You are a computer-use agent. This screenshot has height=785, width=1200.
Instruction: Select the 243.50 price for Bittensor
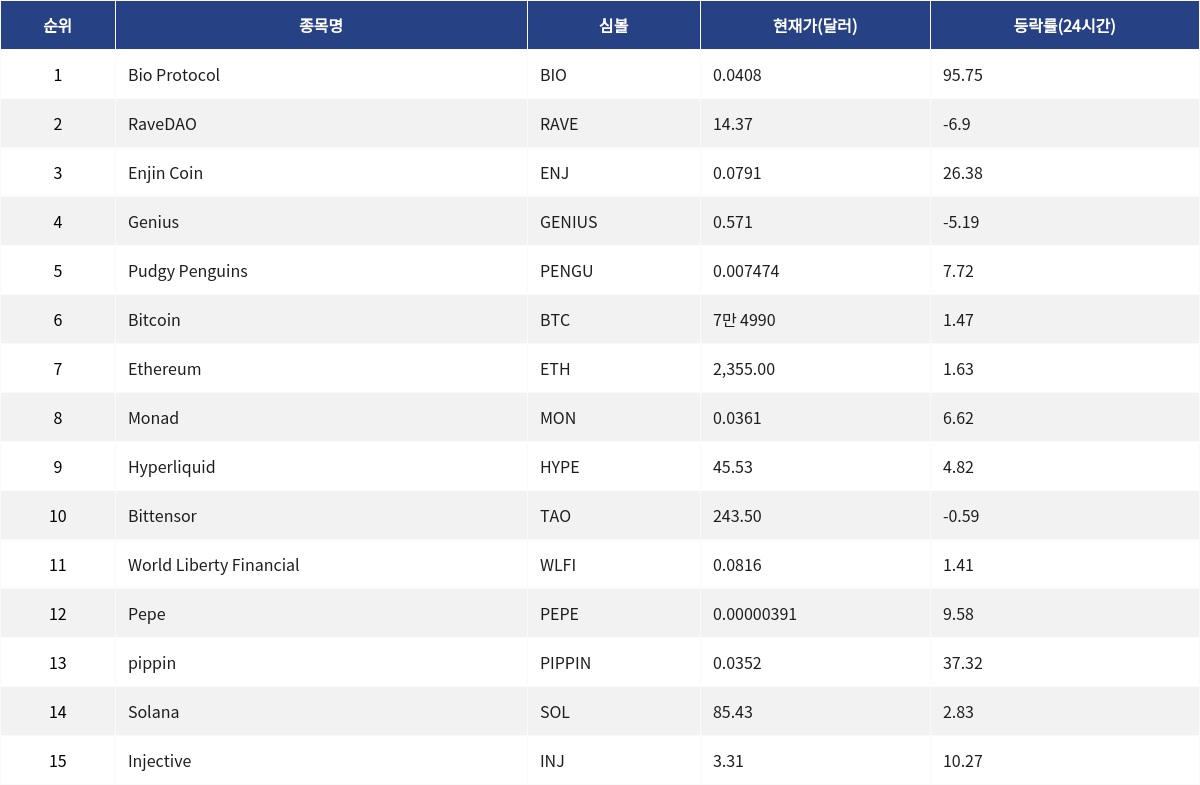pos(737,516)
